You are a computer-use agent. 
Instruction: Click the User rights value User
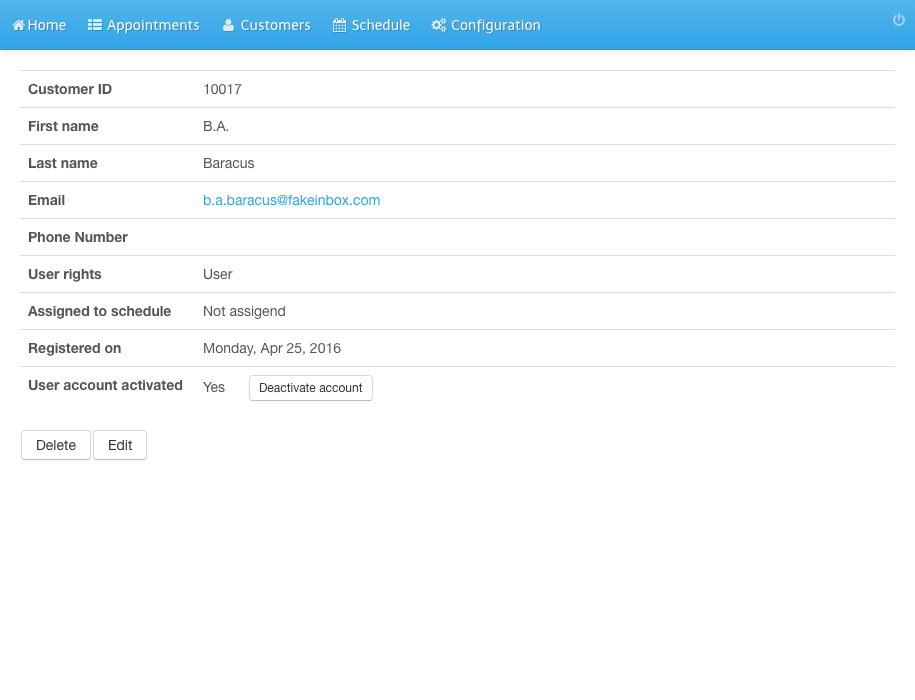pyautogui.click(x=218, y=274)
